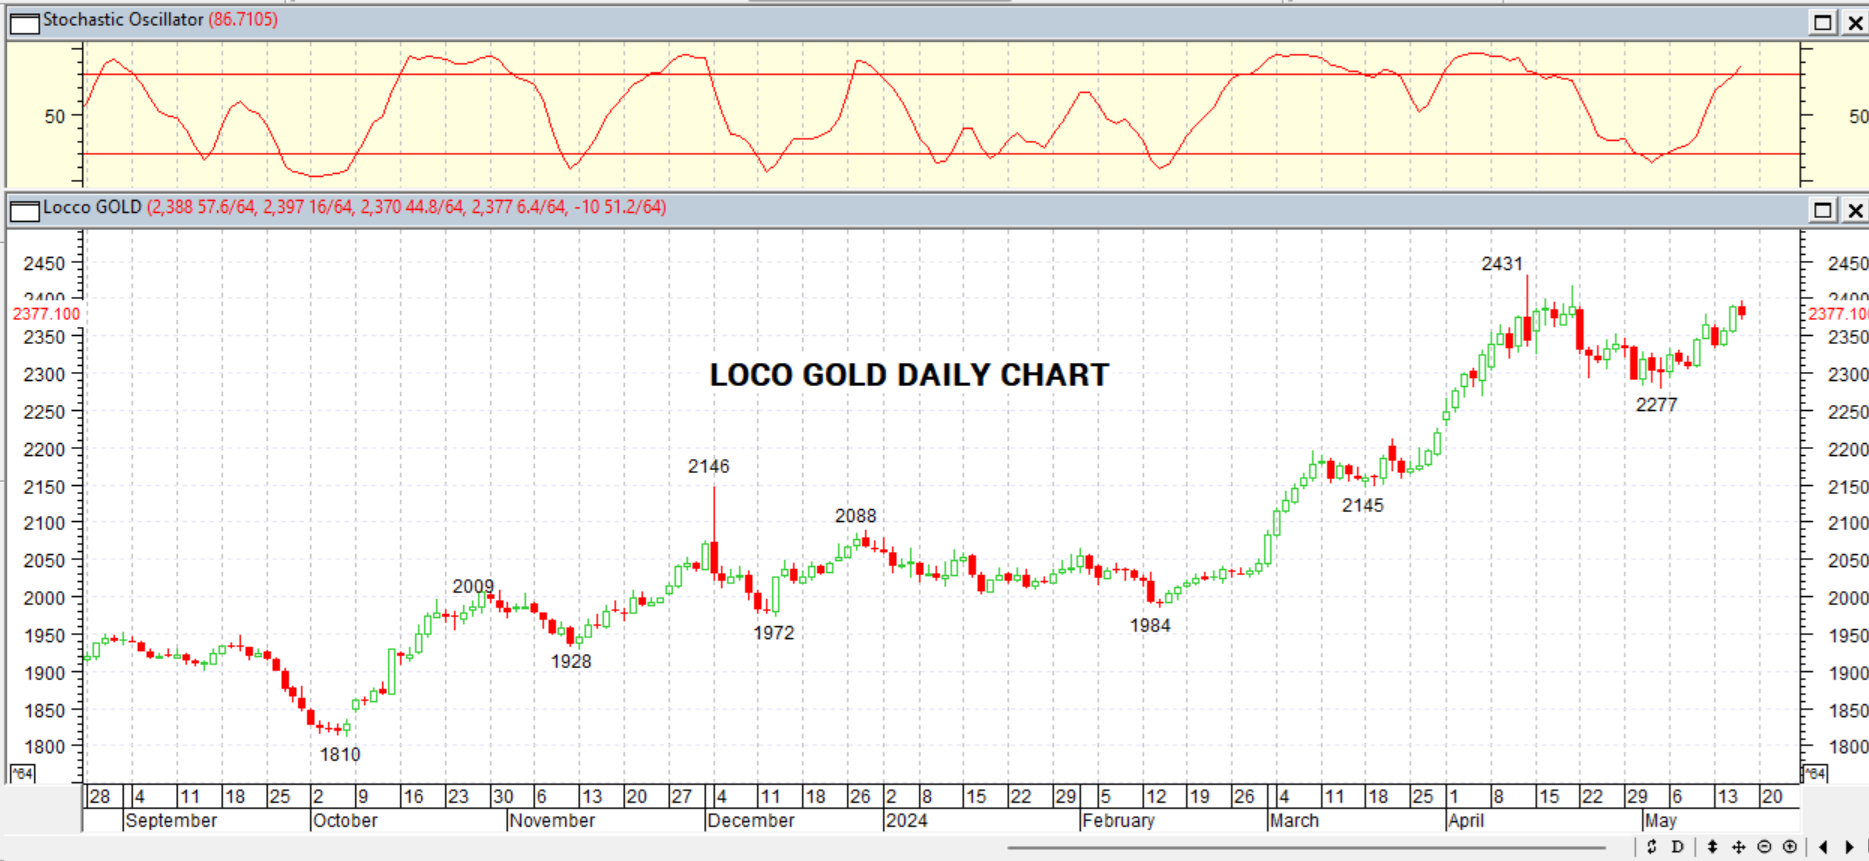The image size is (1869, 861).
Task: Click the horizontal zoom slider bar
Action: [x=1306, y=848]
